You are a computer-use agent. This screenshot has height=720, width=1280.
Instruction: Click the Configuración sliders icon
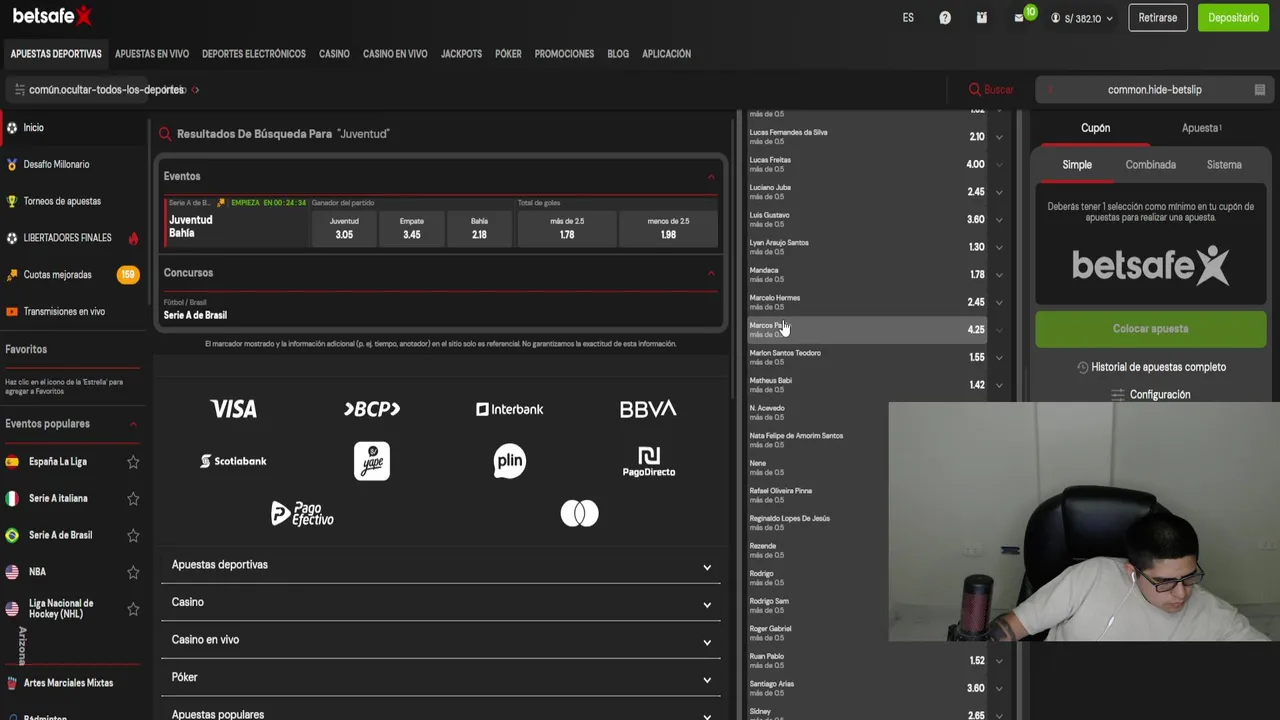point(1118,395)
